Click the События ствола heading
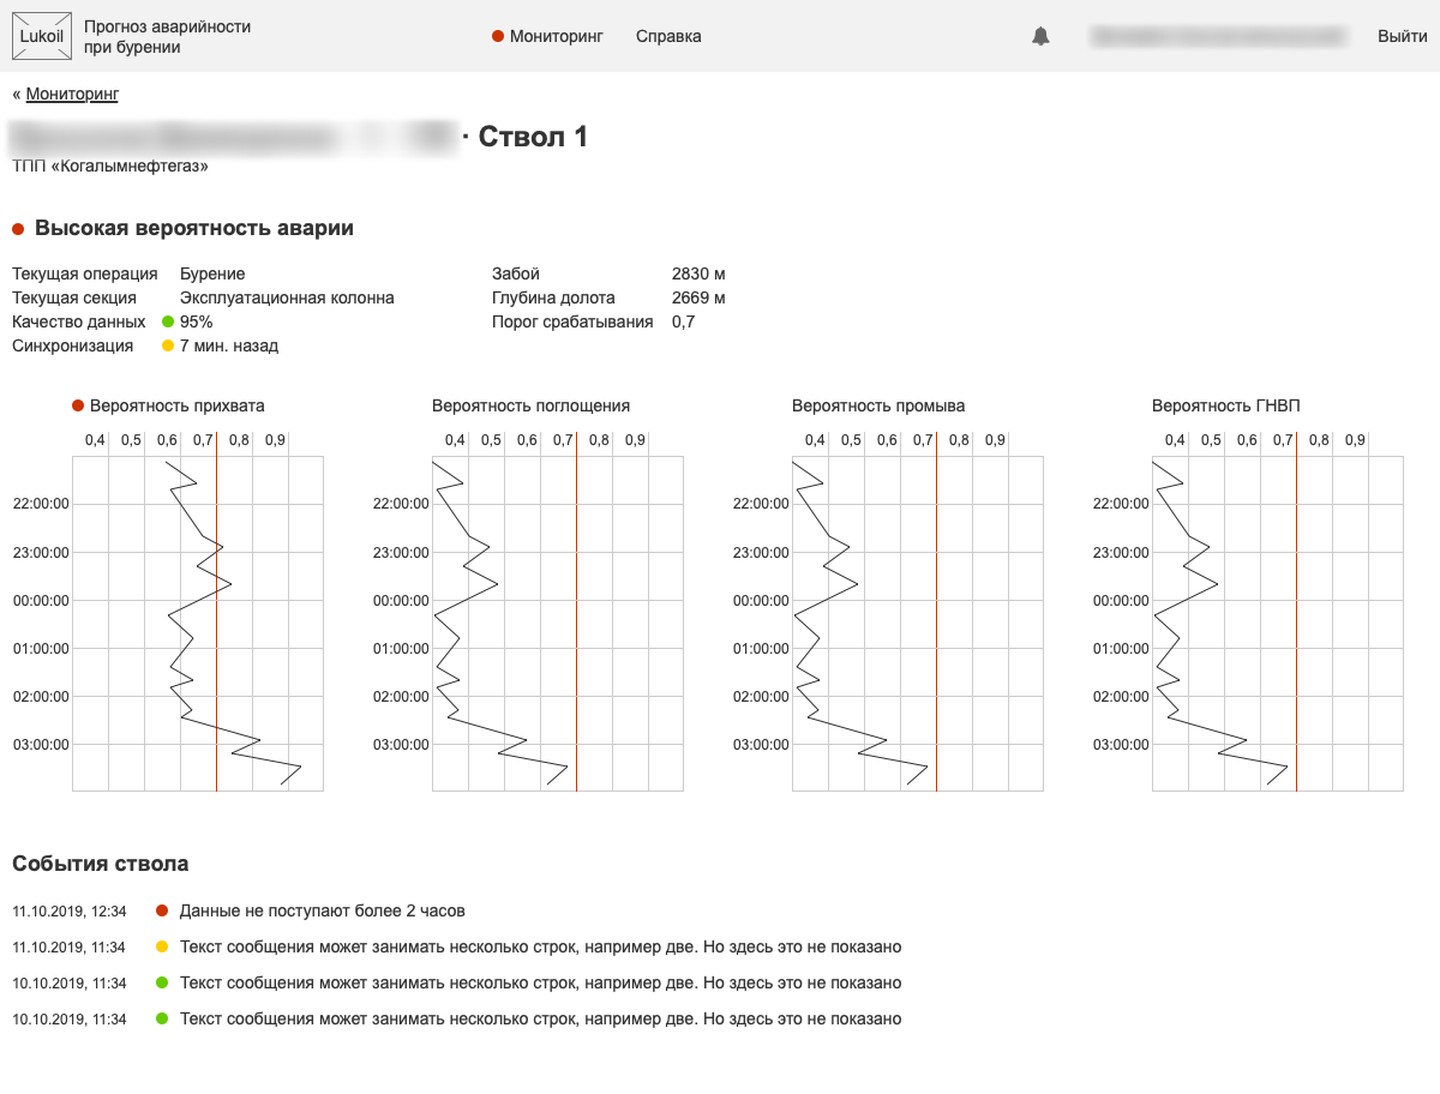The image size is (1440, 1094). (100, 864)
